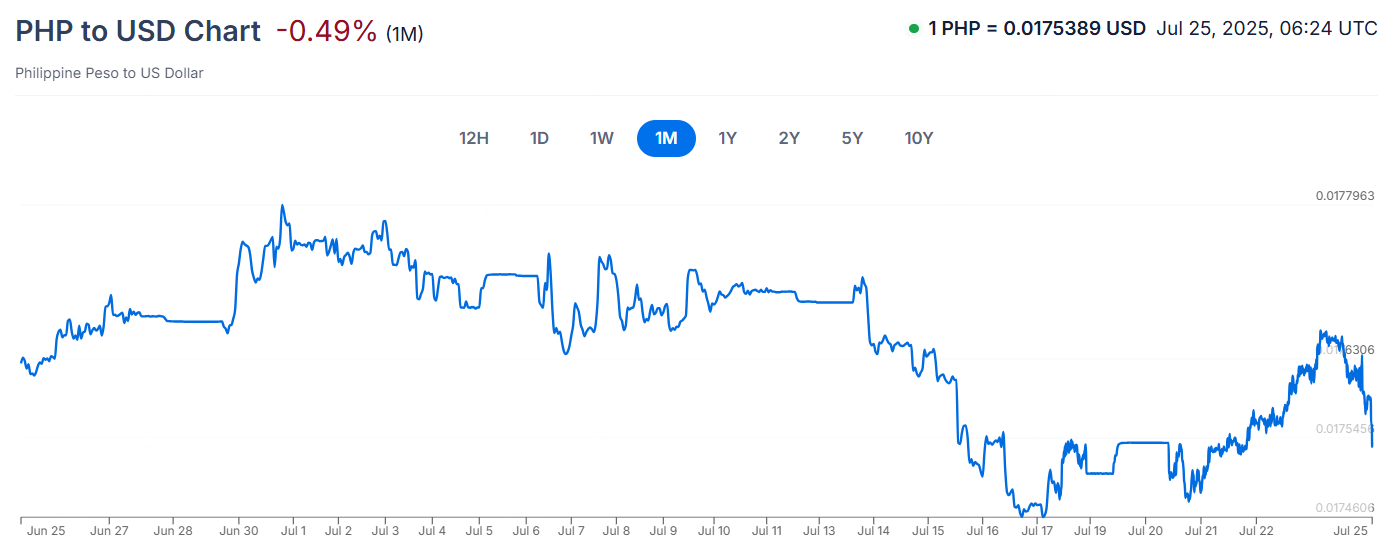
Task: Show the 5Y chart range
Action: (x=852, y=138)
